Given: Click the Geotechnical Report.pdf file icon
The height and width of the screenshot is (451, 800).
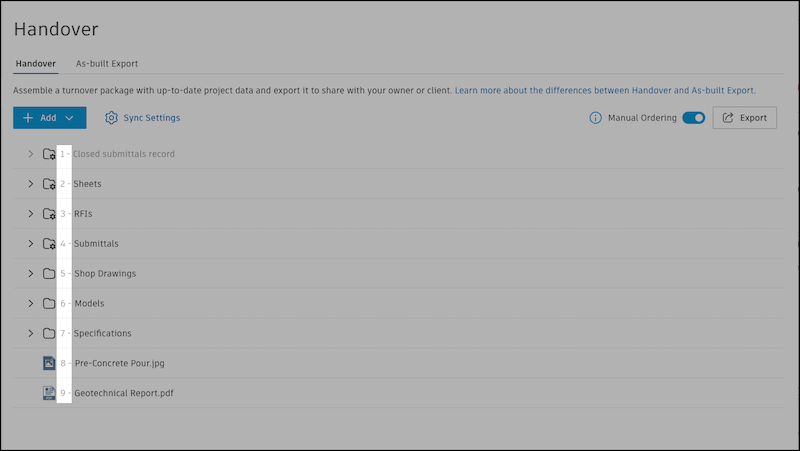Looking at the screenshot, I should (x=49, y=394).
